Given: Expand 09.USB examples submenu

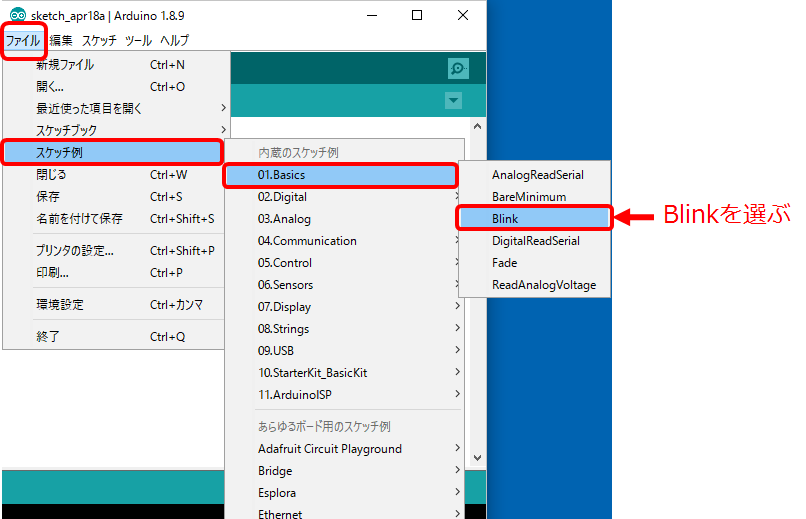Looking at the screenshot, I should click(x=344, y=351).
